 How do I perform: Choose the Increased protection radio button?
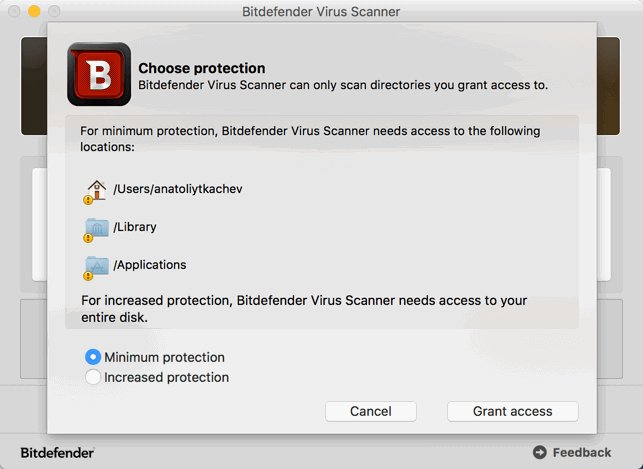pyautogui.click(x=94, y=377)
